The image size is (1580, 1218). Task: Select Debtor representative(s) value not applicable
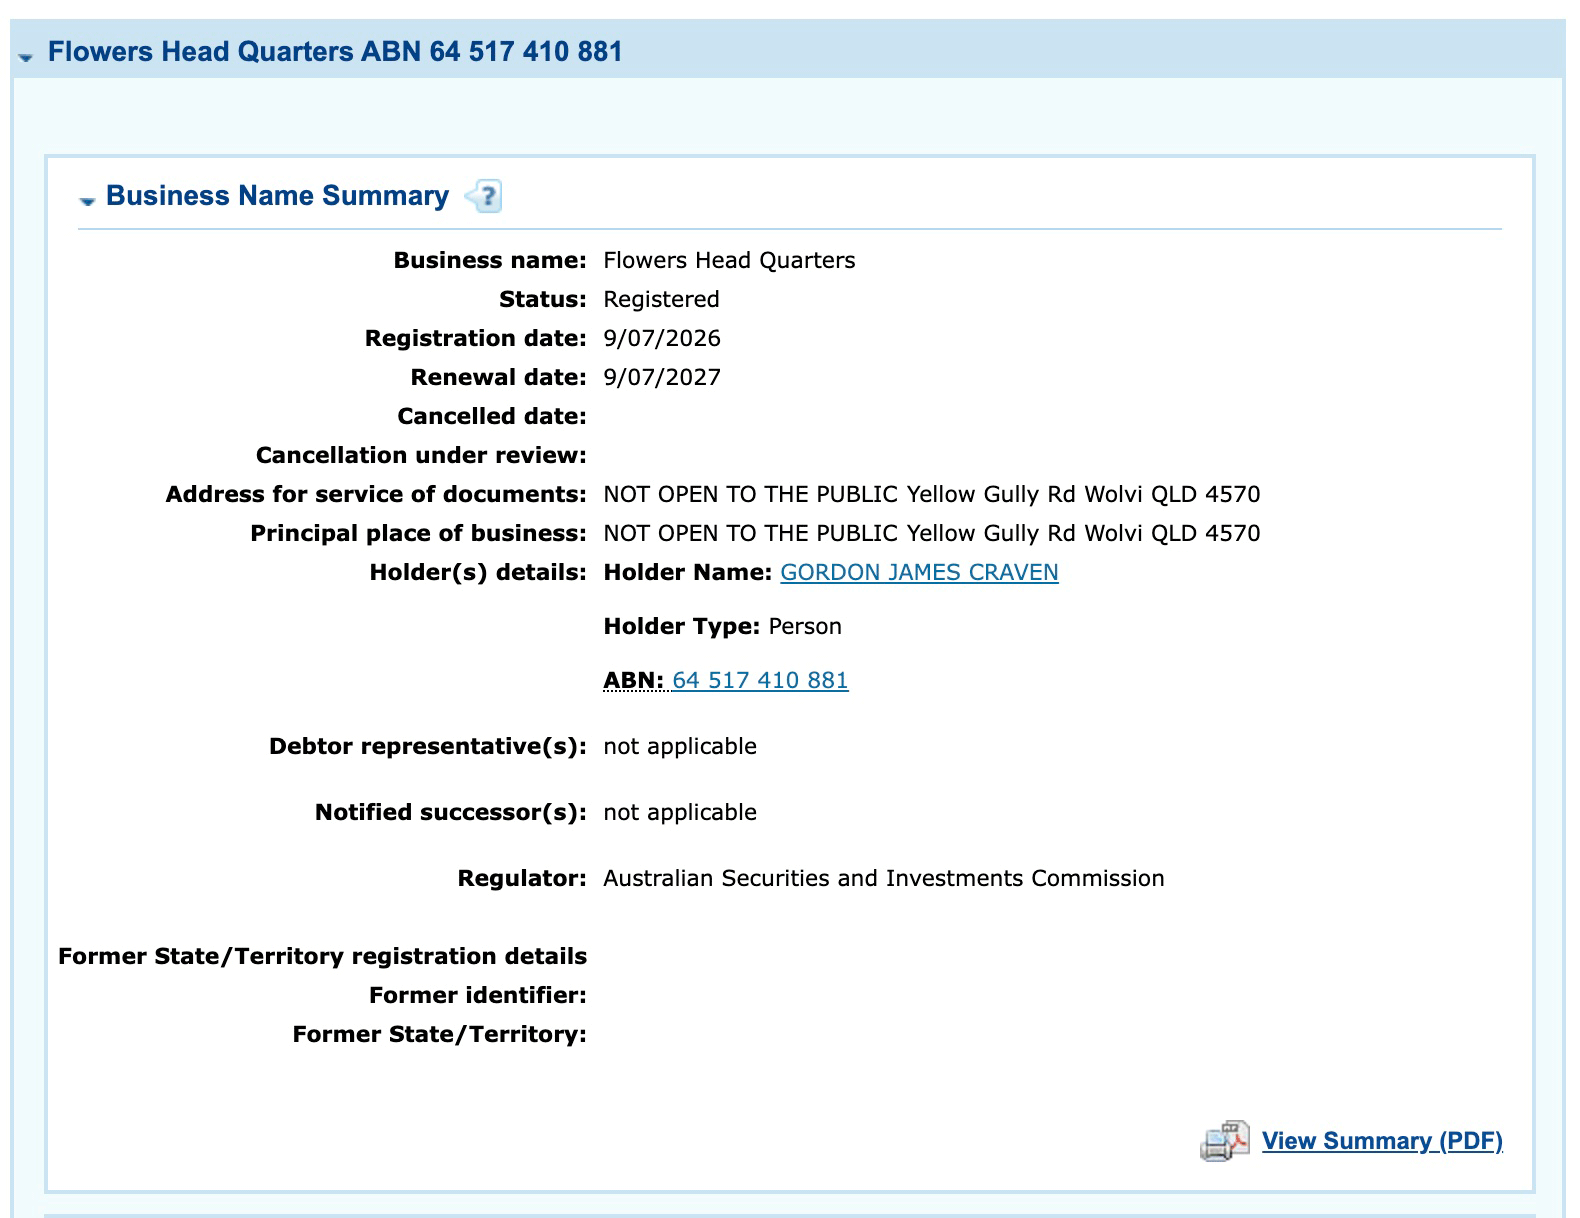[x=680, y=746]
